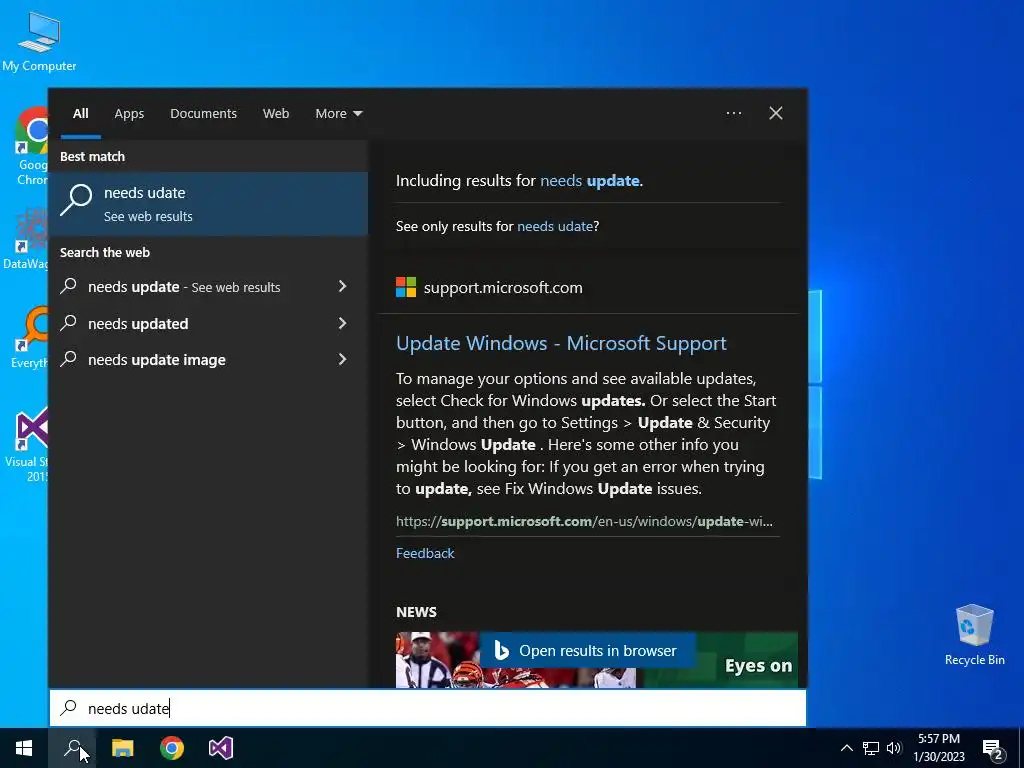Click the taskbar search magnifier icon
1024x768 pixels.
point(72,748)
